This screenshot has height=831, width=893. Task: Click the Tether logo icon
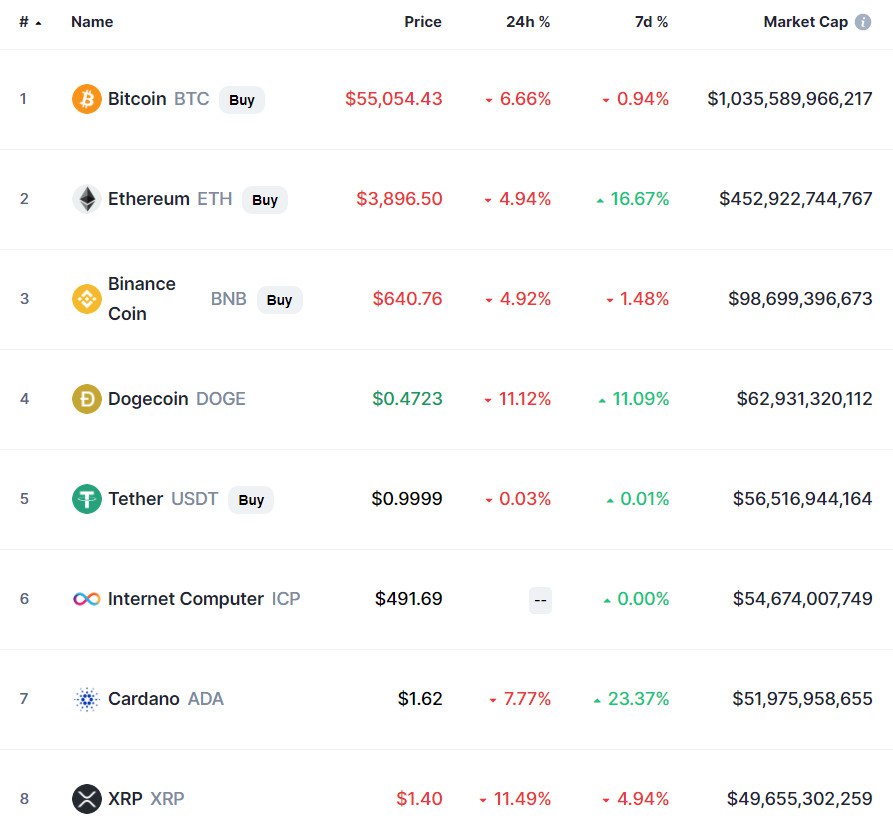[87, 499]
